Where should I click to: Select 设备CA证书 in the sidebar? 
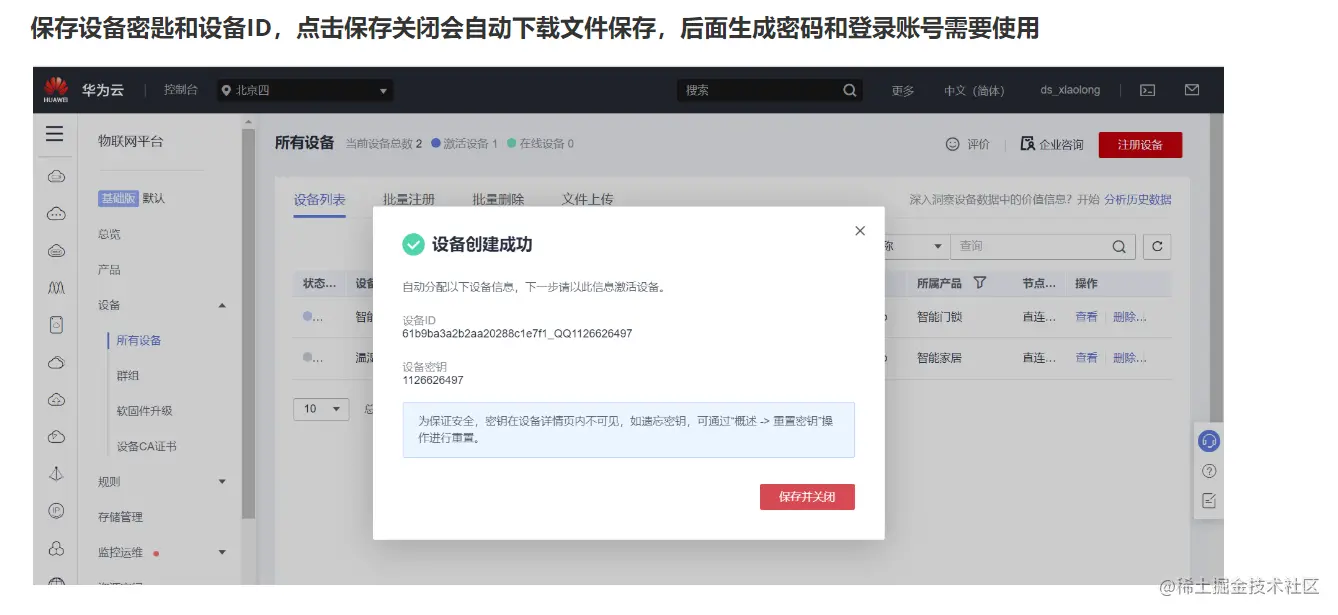146,447
